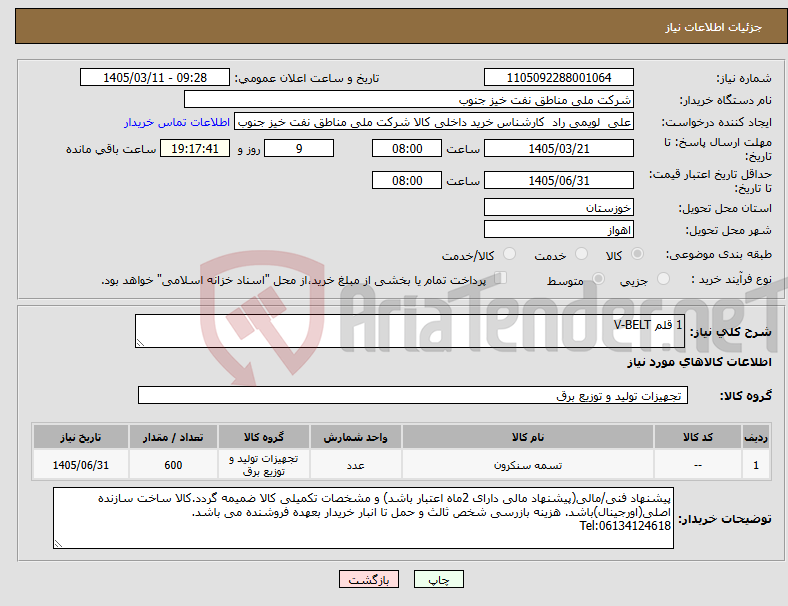
Task: Click the اطلاعات کالاهای مورد نیاز heading
Action: click(699, 362)
